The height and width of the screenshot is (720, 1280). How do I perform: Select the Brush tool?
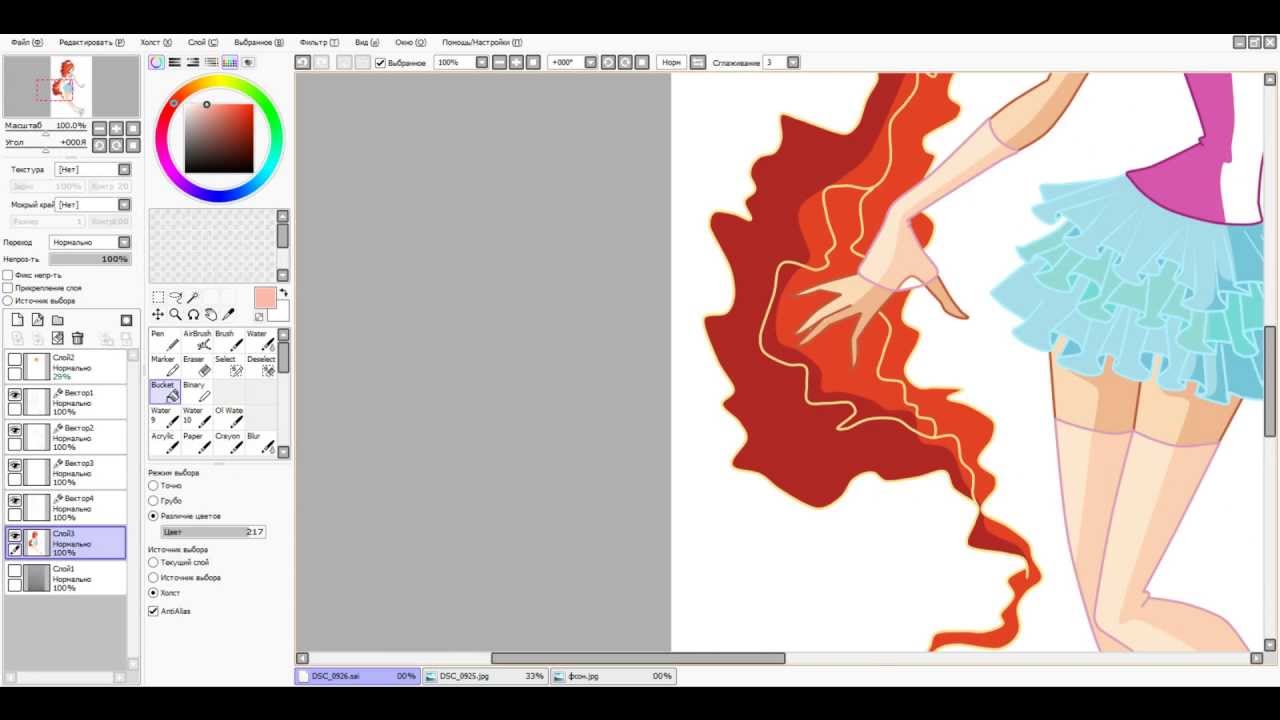click(x=229, y=340)
